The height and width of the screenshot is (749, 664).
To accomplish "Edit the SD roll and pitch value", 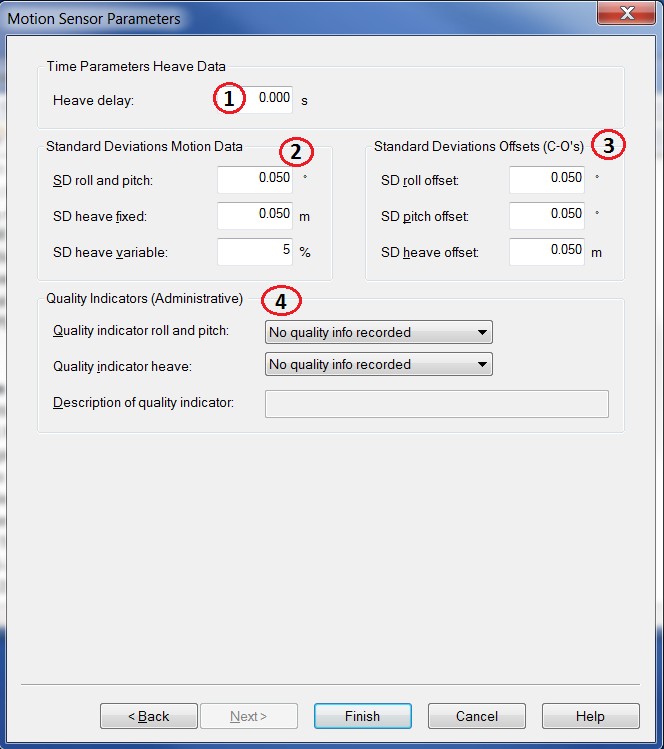I will (255, 180).
